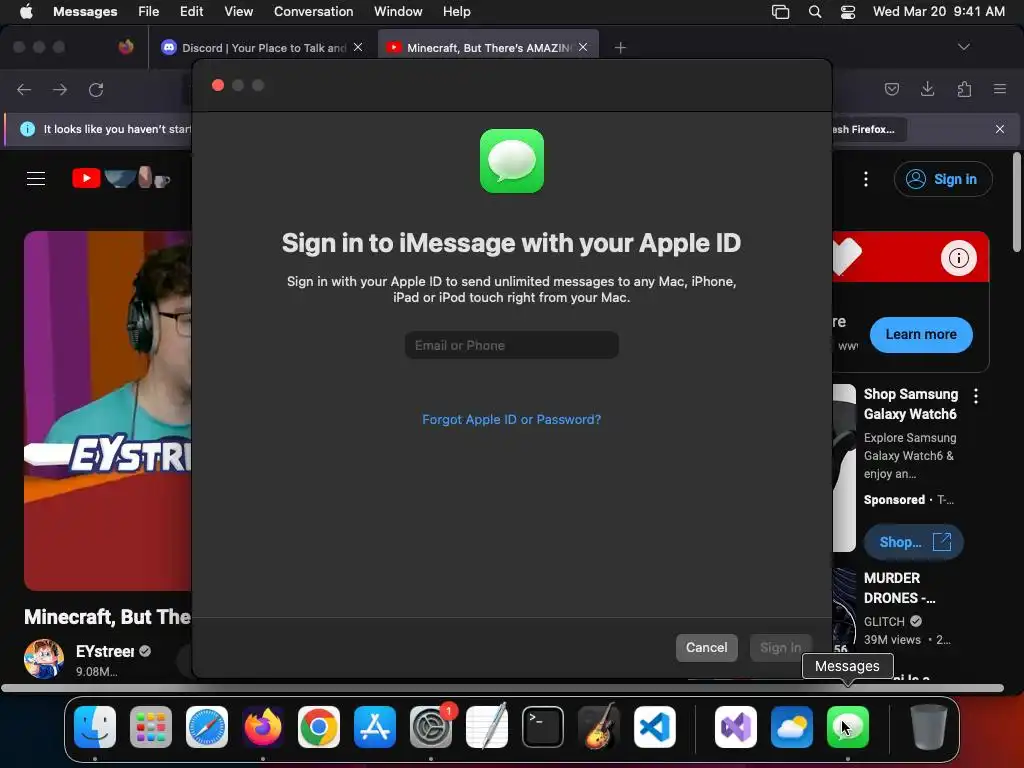The width and height of the screenshot is (1024, 768).
Task: Click the grayed-out Sign In button in iMessage dialog
Action: (780, 647)
